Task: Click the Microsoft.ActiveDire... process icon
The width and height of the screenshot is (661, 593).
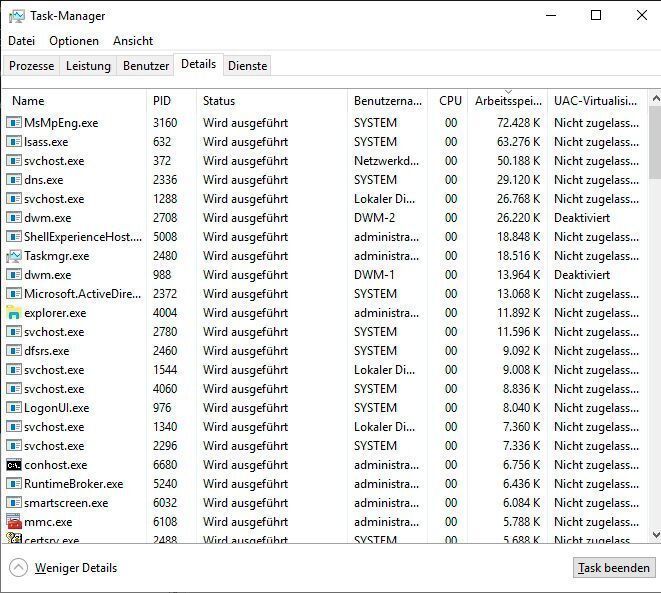Action: pyautogui.click(x=13, y=294)
